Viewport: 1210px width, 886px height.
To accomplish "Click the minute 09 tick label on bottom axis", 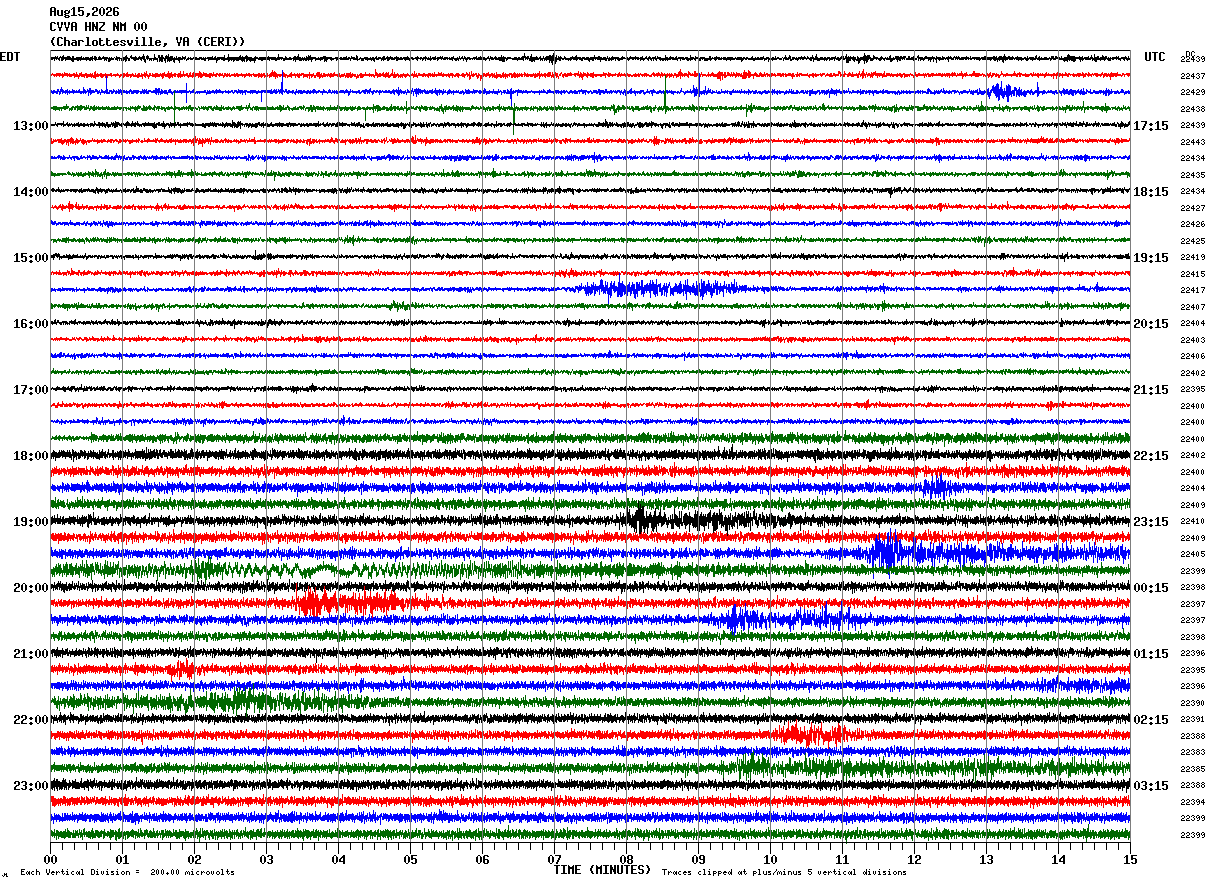I will coord(698,859).
